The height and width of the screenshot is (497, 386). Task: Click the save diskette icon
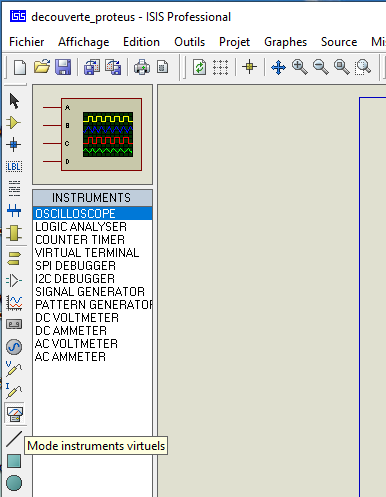click(63, 67)
